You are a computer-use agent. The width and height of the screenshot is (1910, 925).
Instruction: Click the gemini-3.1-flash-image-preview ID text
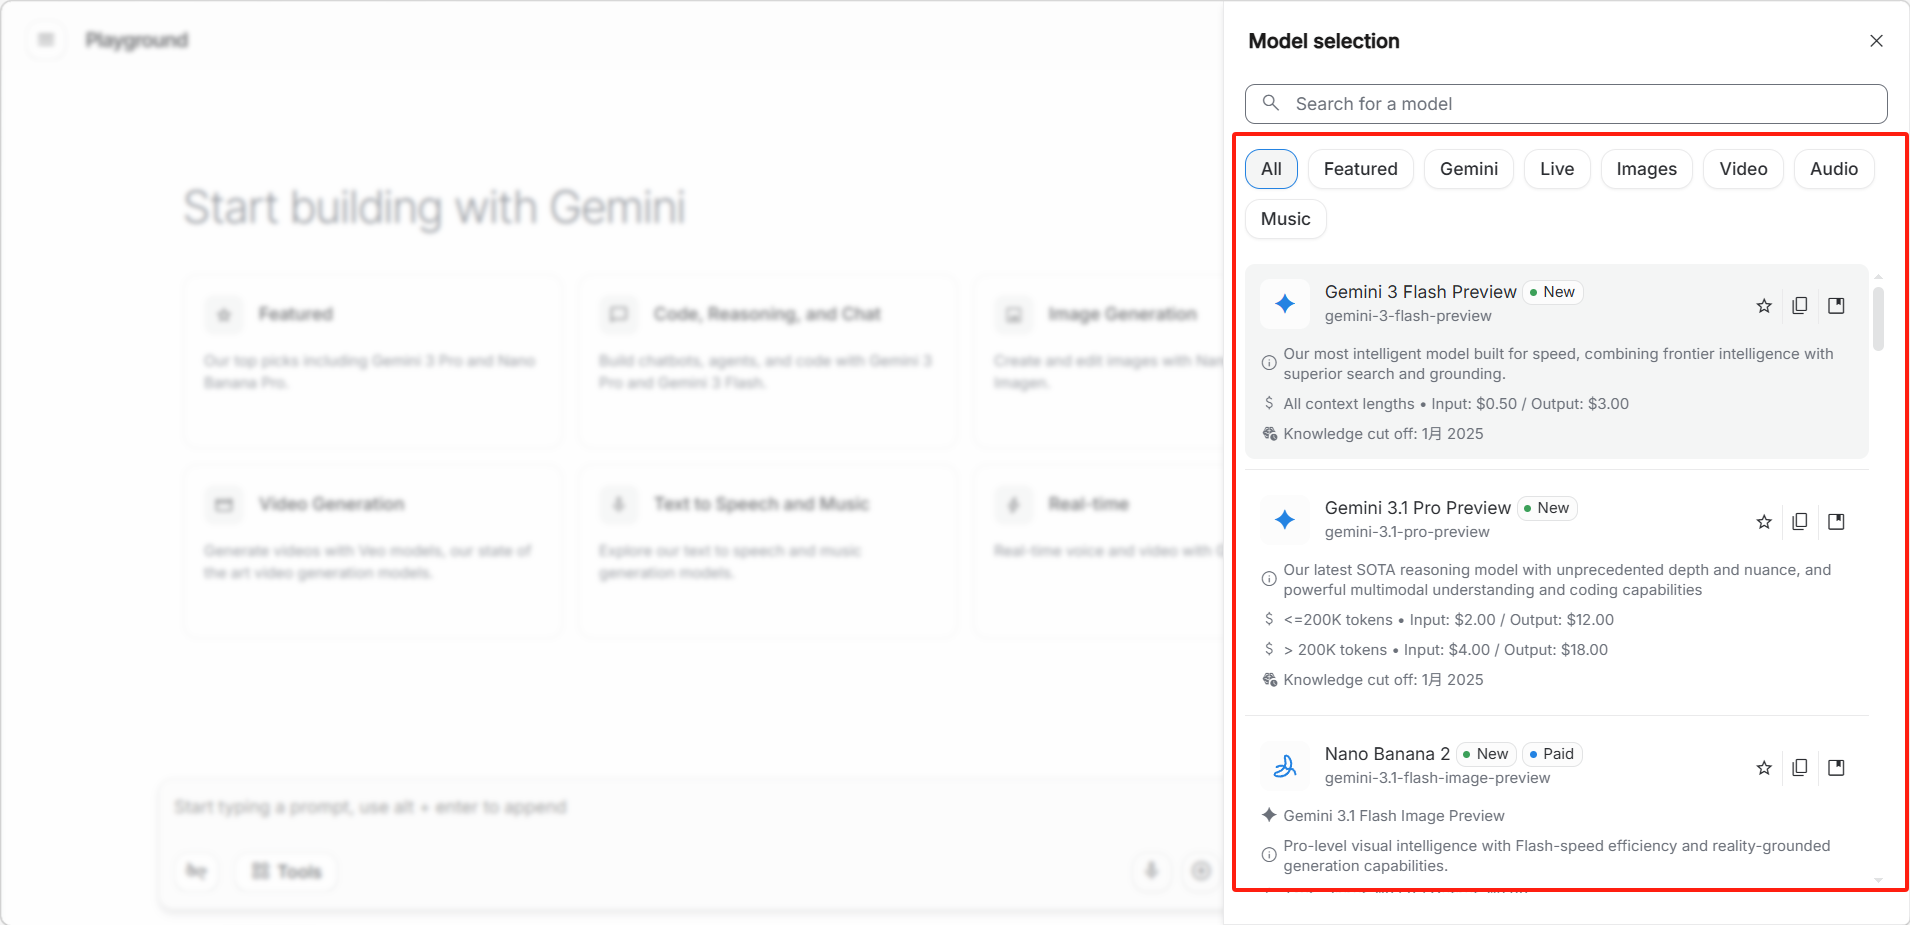tap(1437, 778)
